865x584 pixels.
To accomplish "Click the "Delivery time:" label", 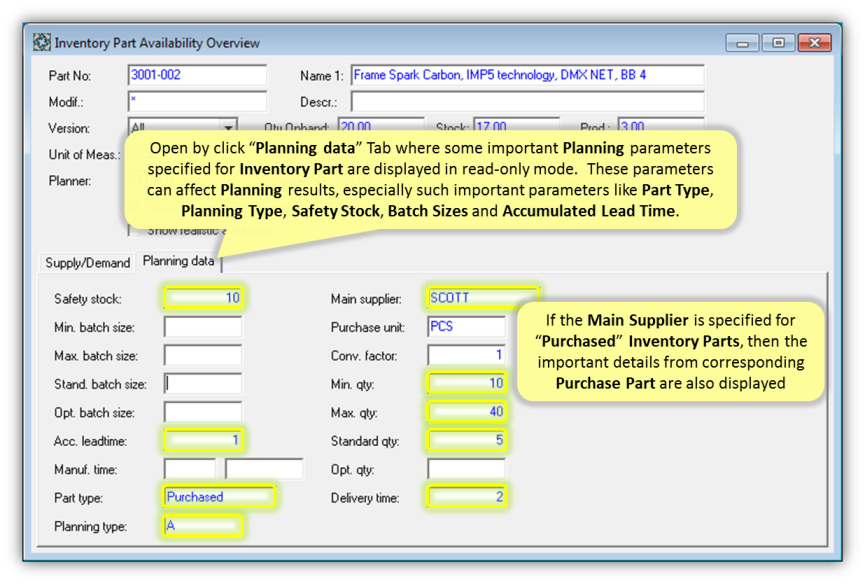I will [x=365, y=498].
